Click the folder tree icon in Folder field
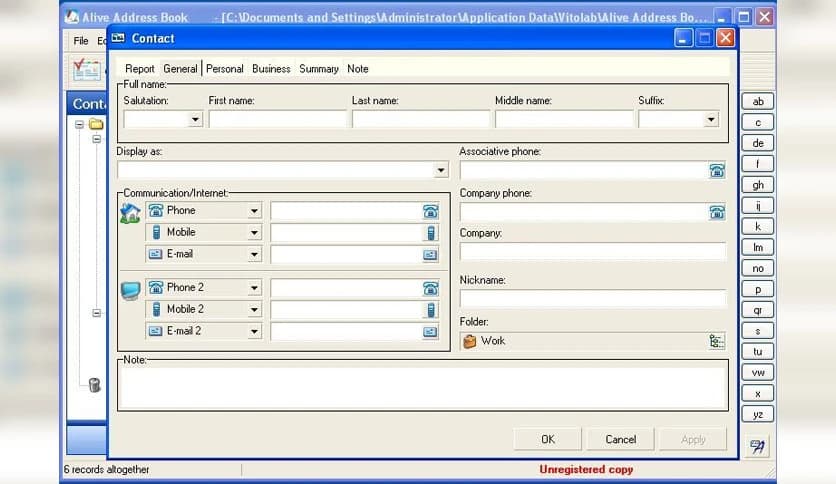836x484 pixels. [x=717, y=341]
